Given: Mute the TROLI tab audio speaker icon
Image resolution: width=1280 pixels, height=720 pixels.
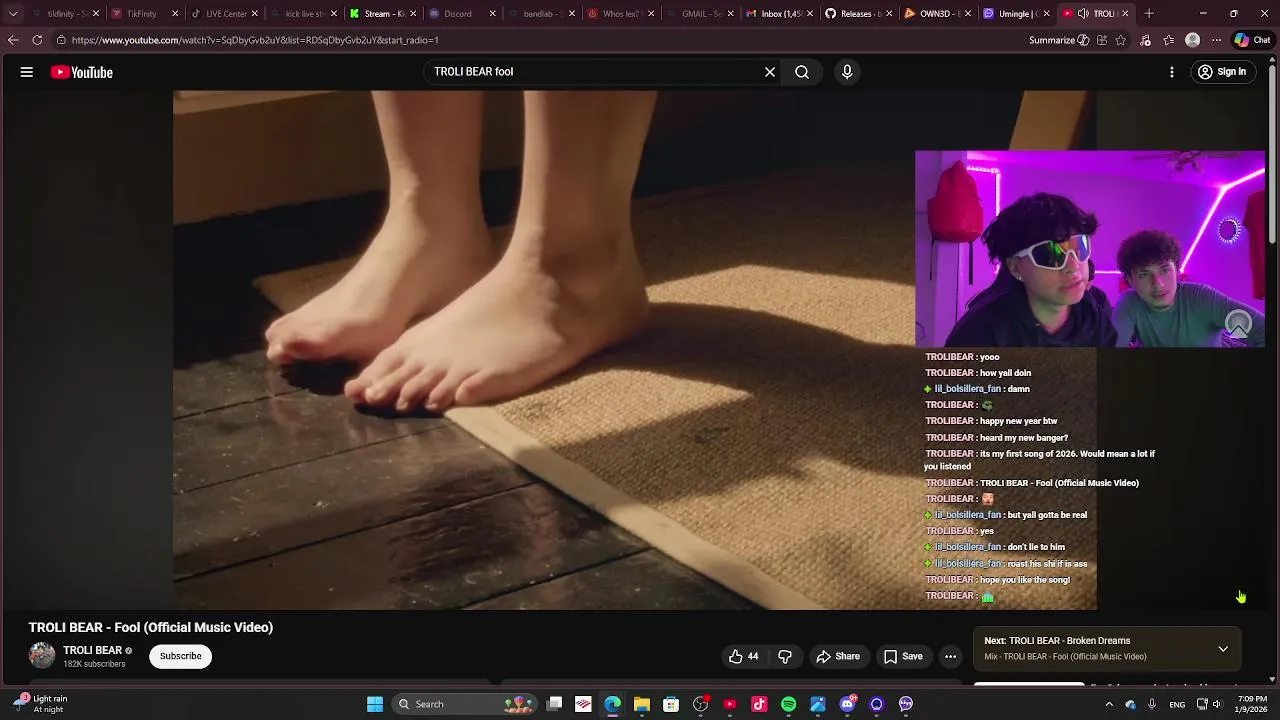Looking at the screenshot, I should coord(1083,14).
